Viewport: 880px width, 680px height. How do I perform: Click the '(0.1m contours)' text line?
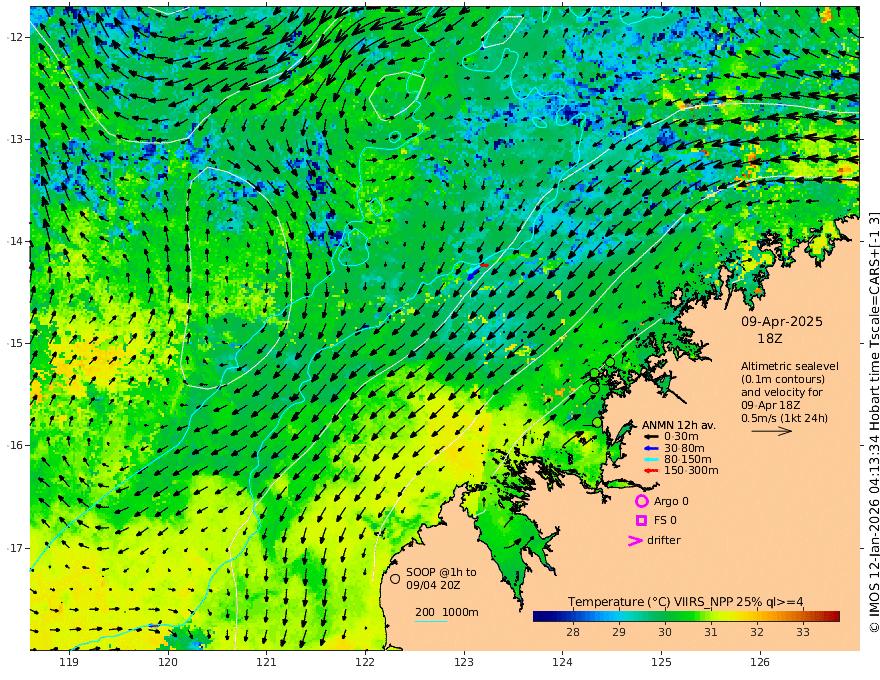point(782,379)
